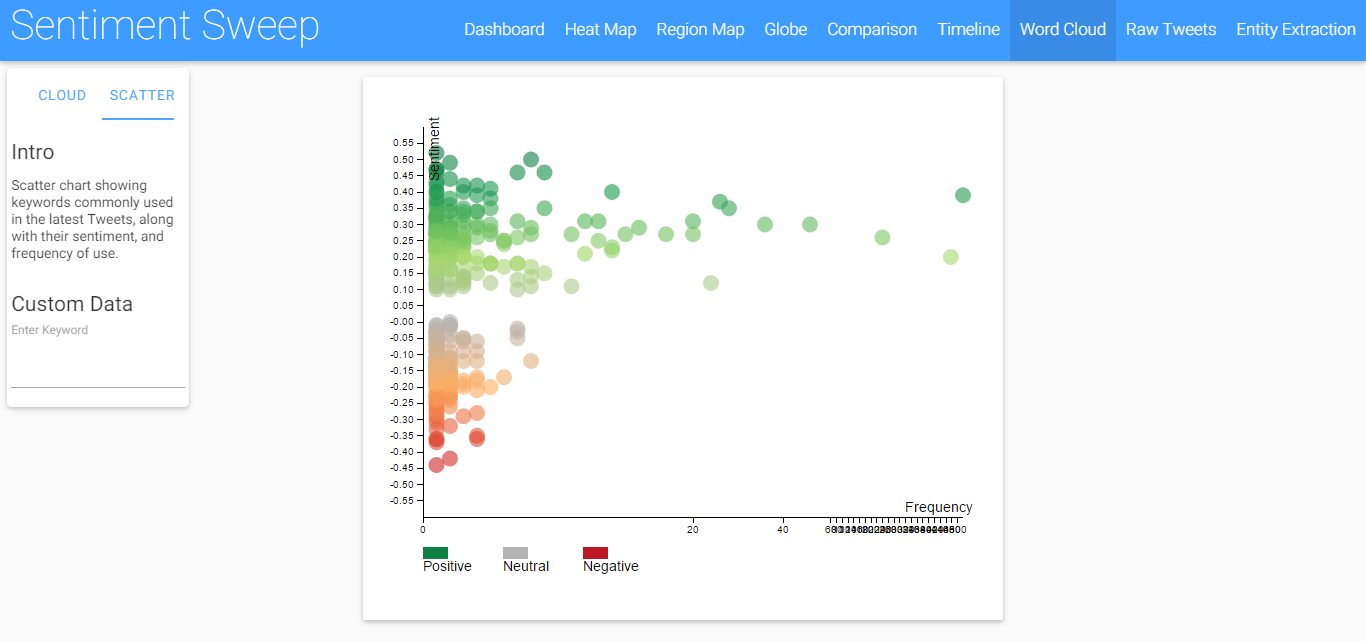
Task: Click the red Negative legend swatch
Action: tap(595, 553)
